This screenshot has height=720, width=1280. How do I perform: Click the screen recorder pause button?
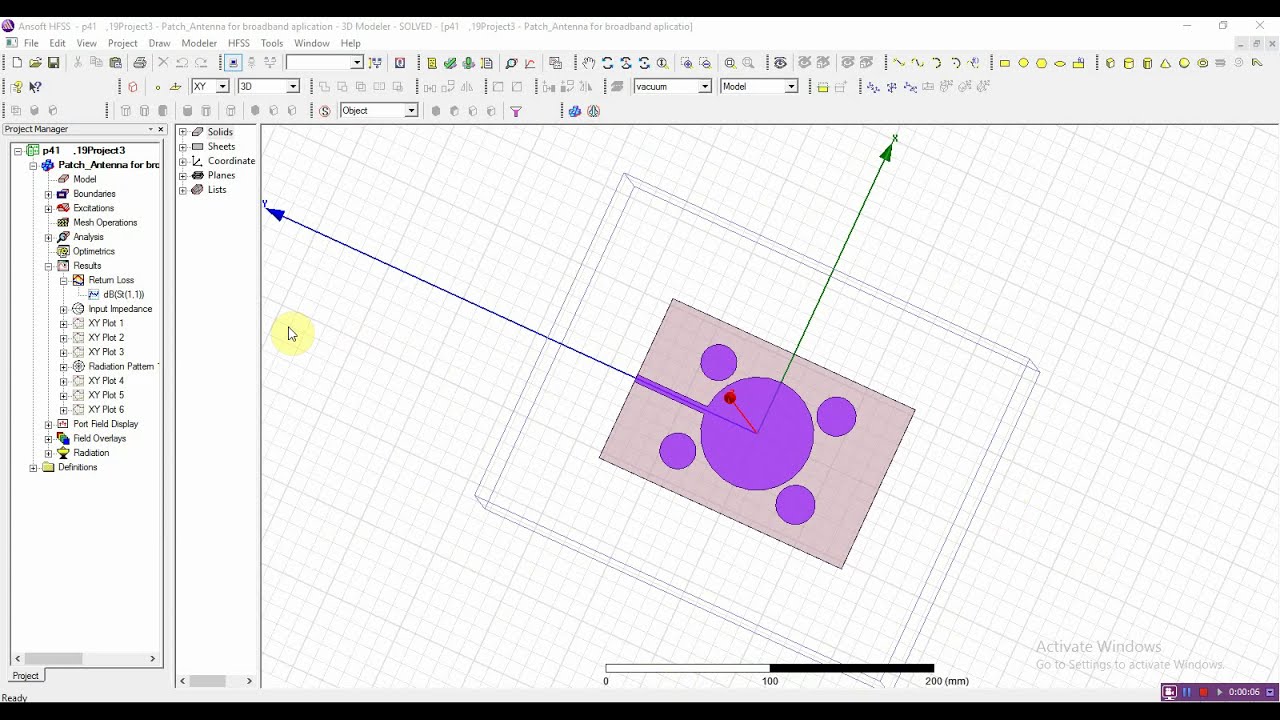1186,692
